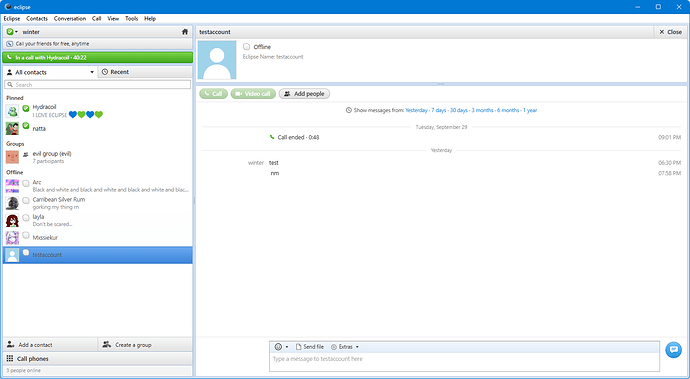Show messages from 6 months
Screen dimensions: 690x379
pos(508,110)
